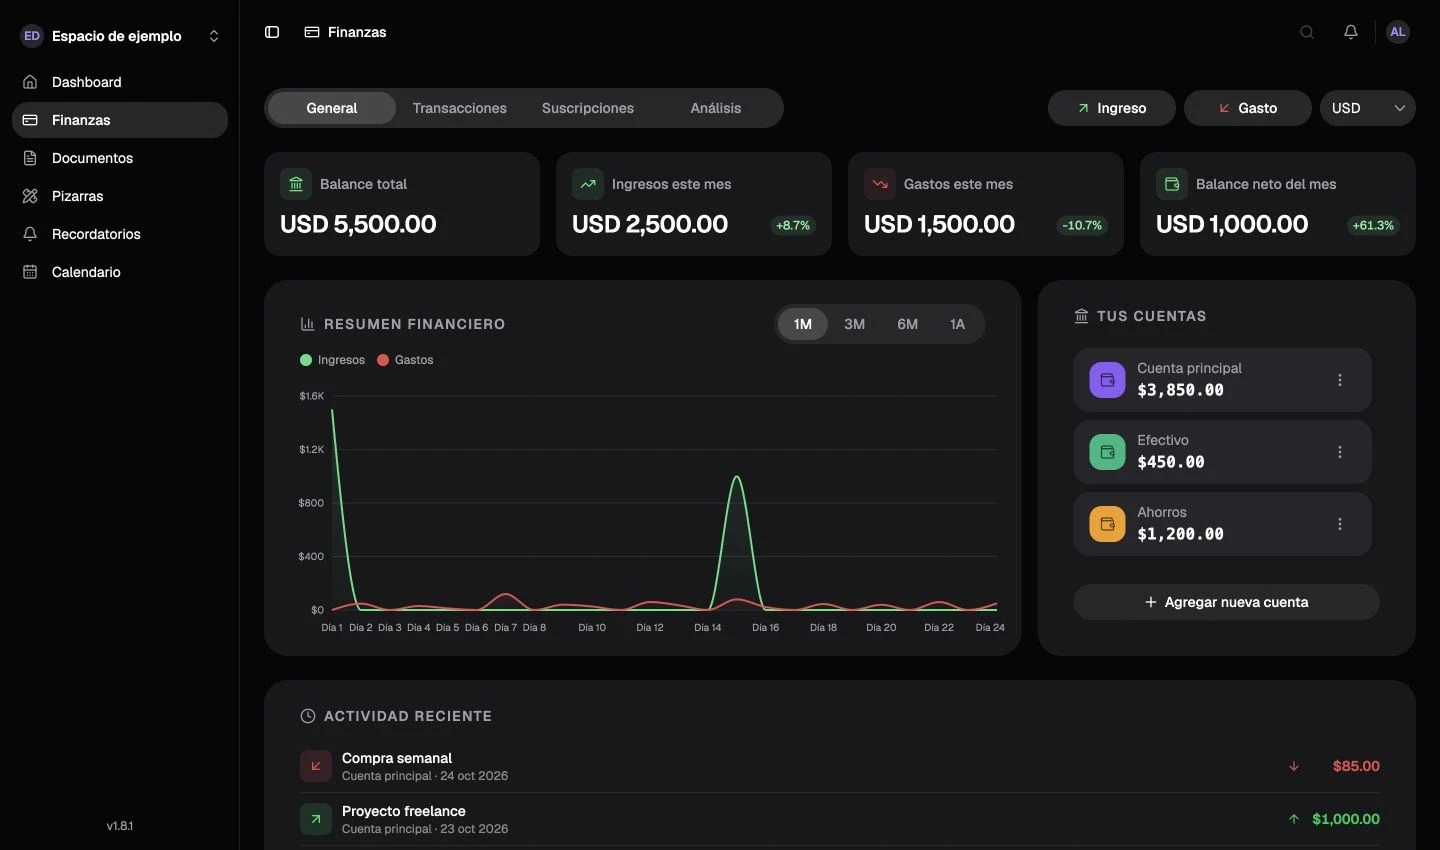This screenshot has height=850, width=1440.
Task: Click the Tus Cuentas bank icon
Action: click(1081, 316)
